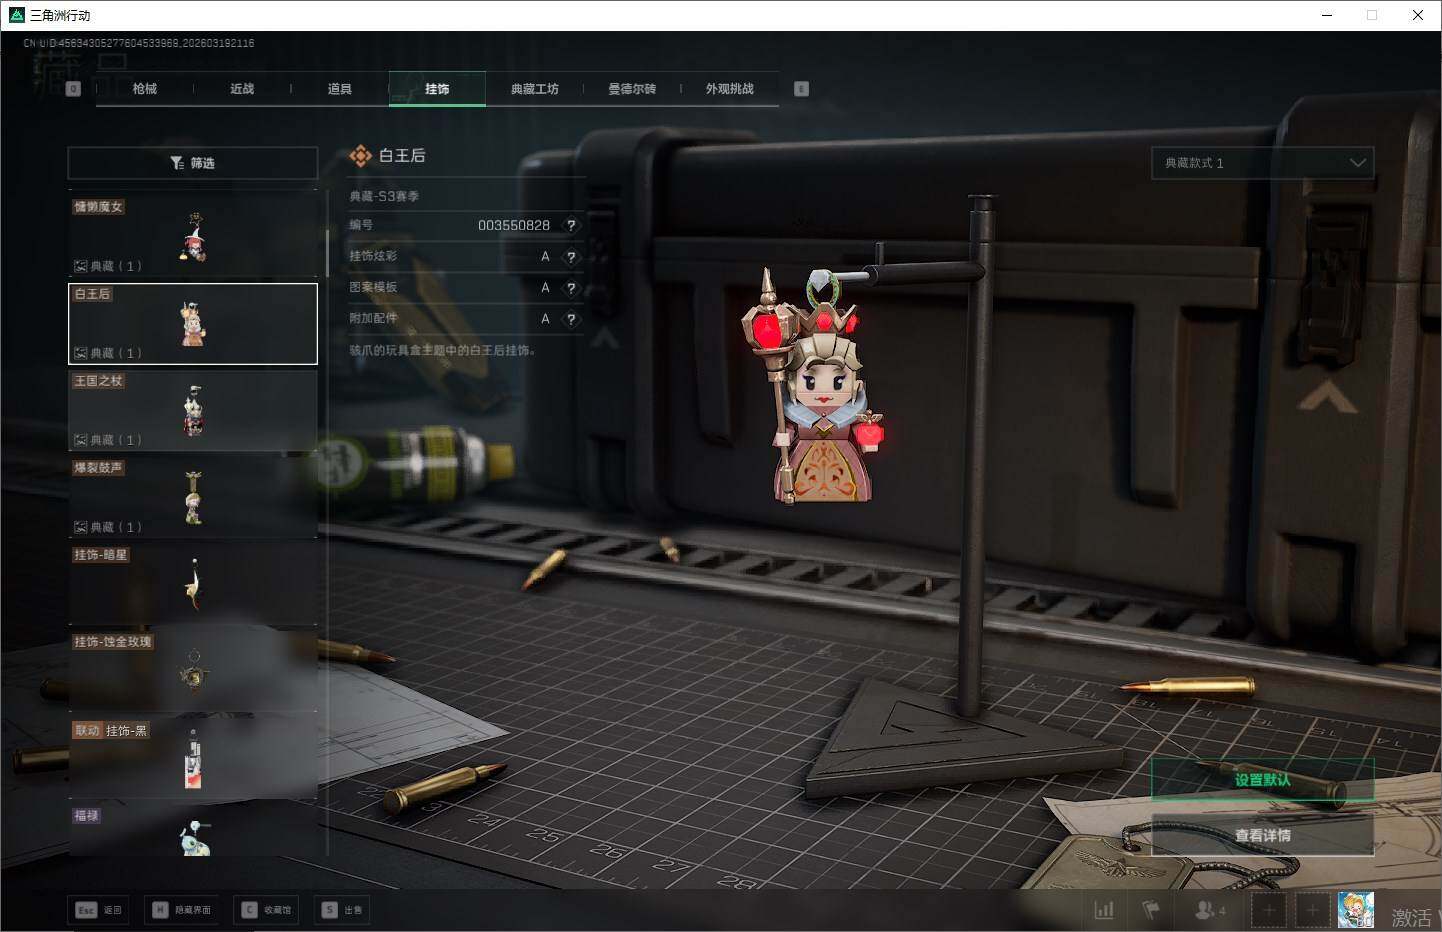1442x932 pixels.
Task: Switch to the 枪械 tab
Action: coord(145,89)
